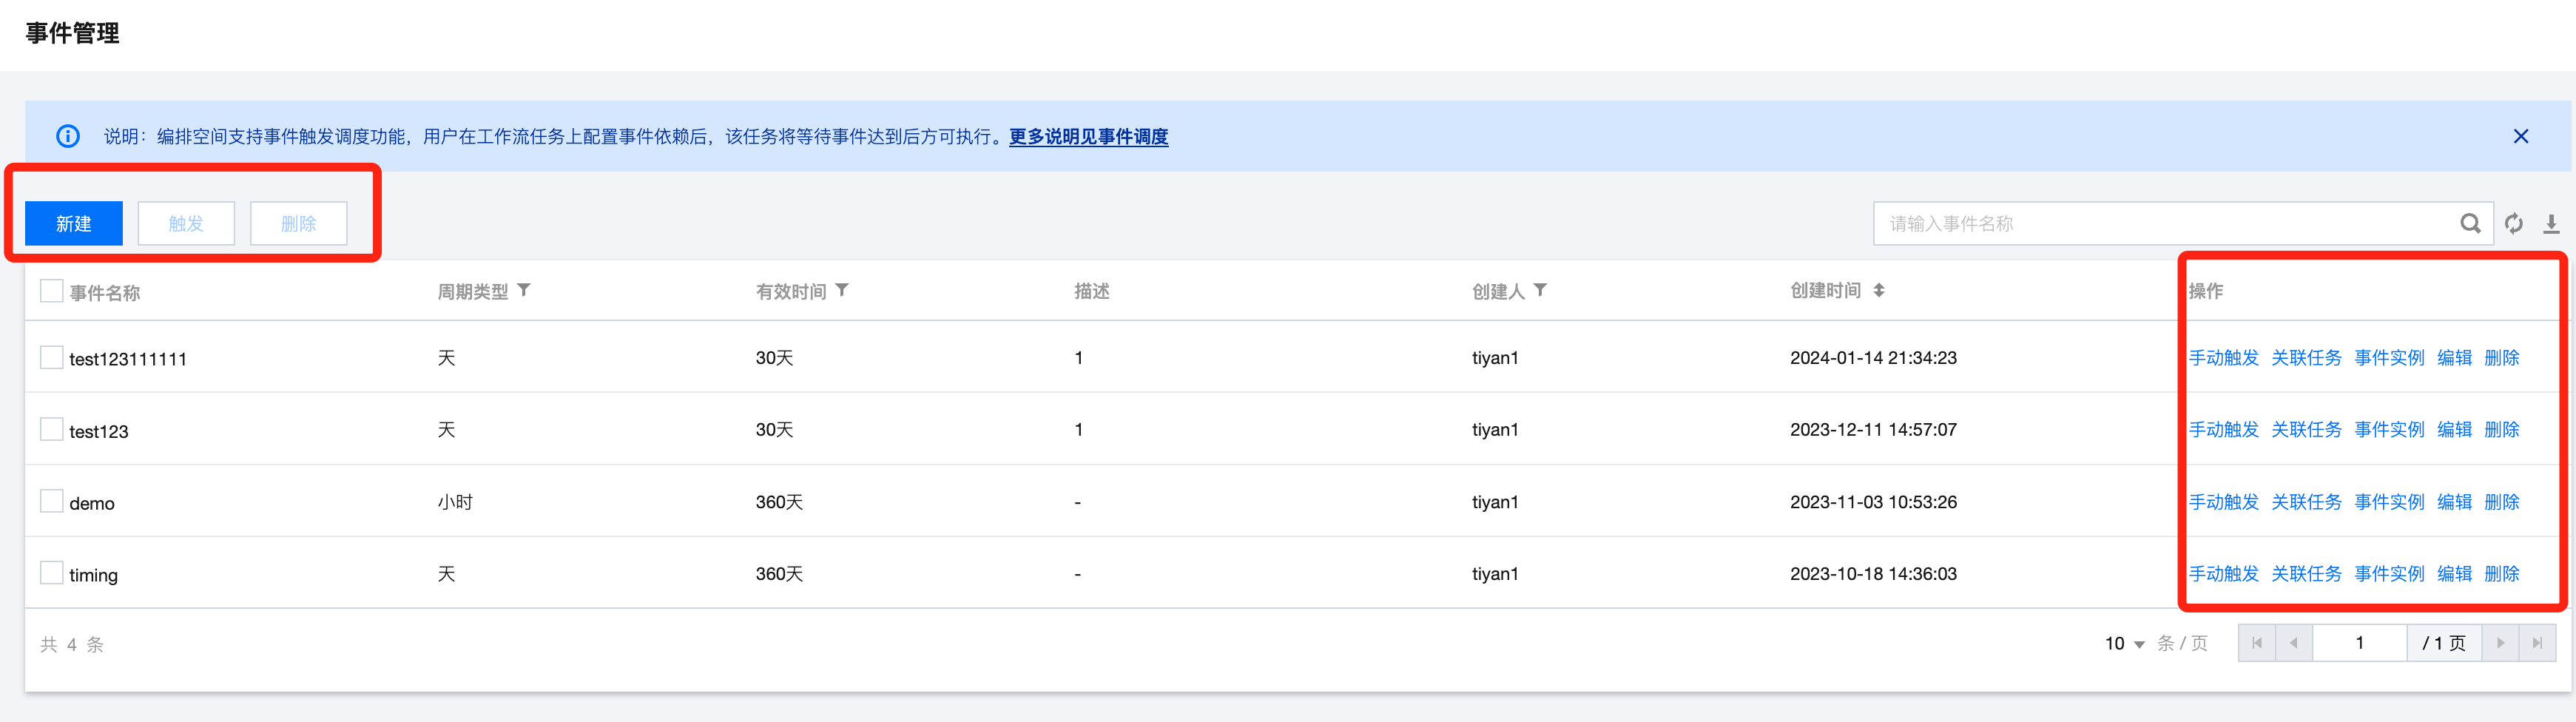This screenshot has height=722, width=2576.
Task: Close the blue info banner
Action: click(x=2521, y=137)
